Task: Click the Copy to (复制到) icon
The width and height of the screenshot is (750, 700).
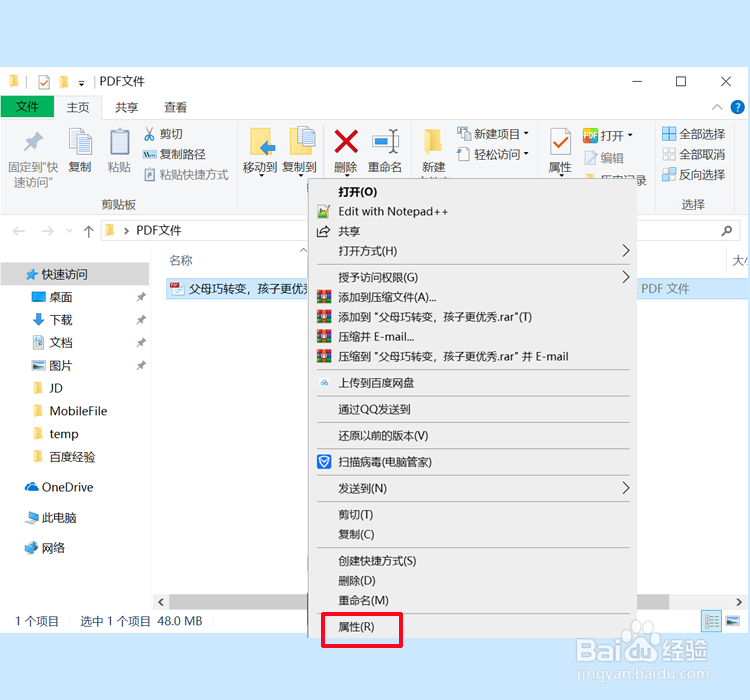Action: (301, 141)
